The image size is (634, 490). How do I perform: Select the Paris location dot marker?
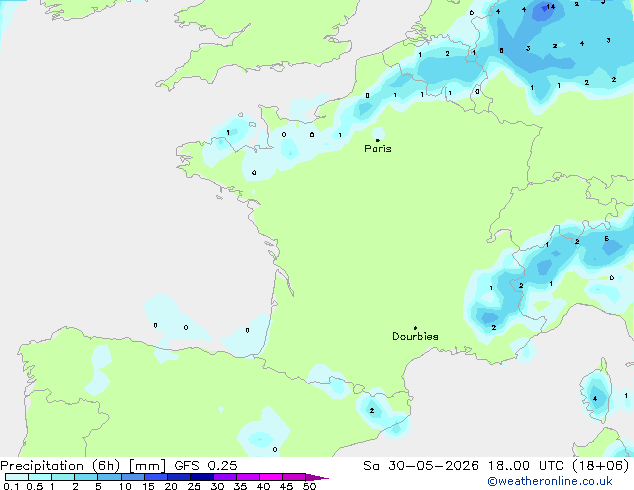tap(378, 140)
